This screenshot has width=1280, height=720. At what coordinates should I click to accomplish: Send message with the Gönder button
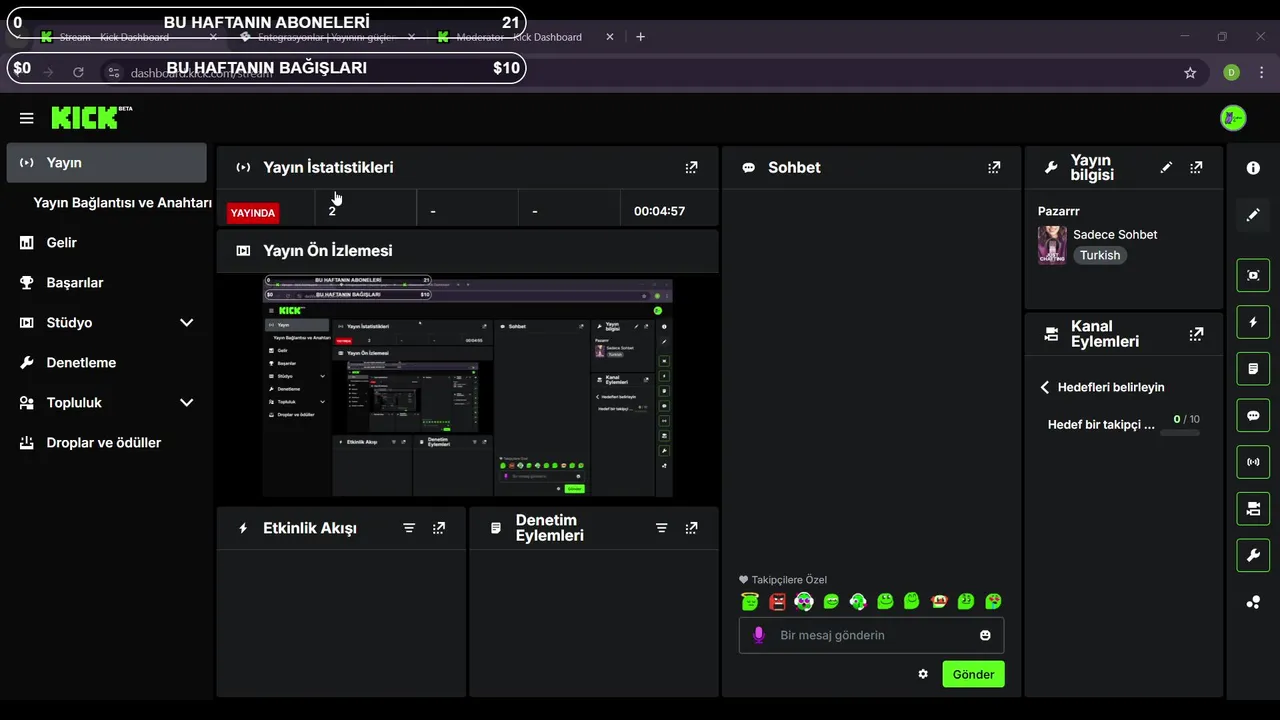973,674
